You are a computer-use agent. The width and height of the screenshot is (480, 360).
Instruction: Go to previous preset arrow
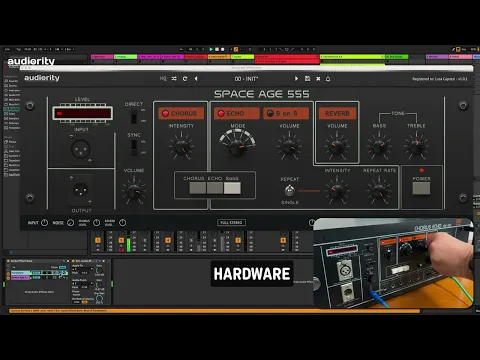click(196, 79)
